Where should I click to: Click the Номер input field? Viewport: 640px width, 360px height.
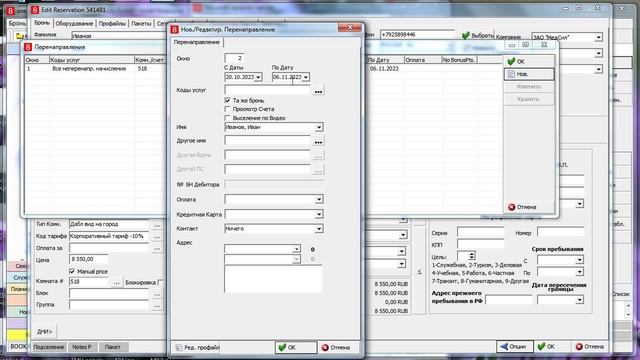click(x=560, y=232)
